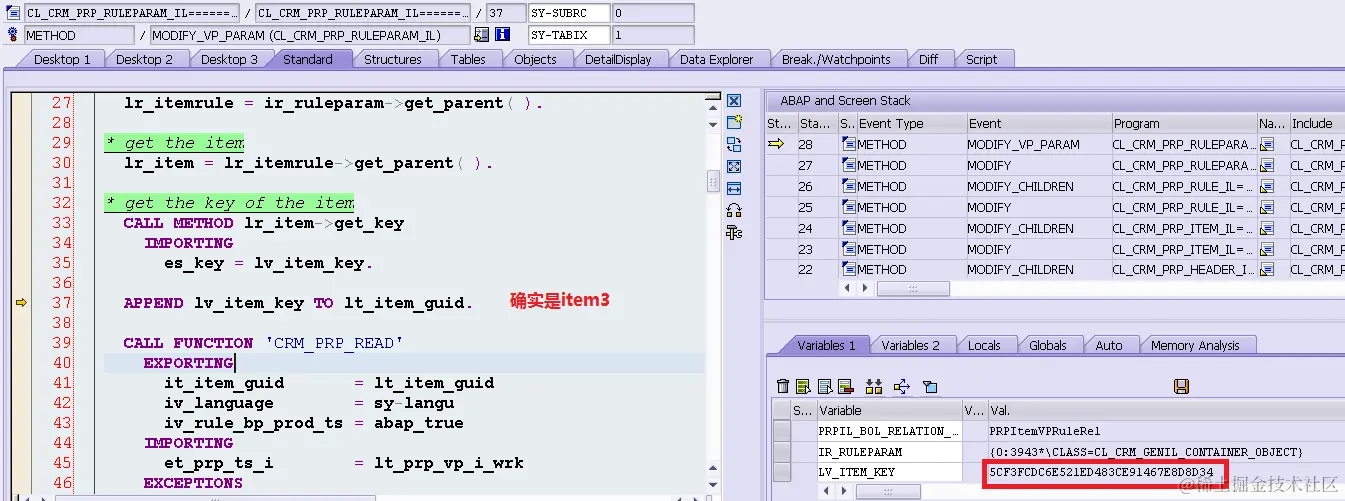Click line 39 CALL FUNCTION 'CRM_PRP_READ'

pos(263,343)
